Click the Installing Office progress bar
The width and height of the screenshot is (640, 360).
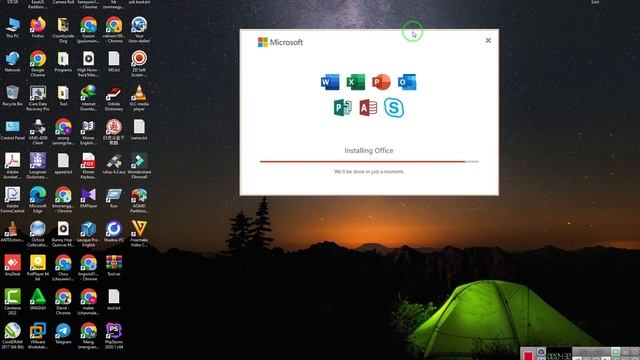click(x=369, y=162)
